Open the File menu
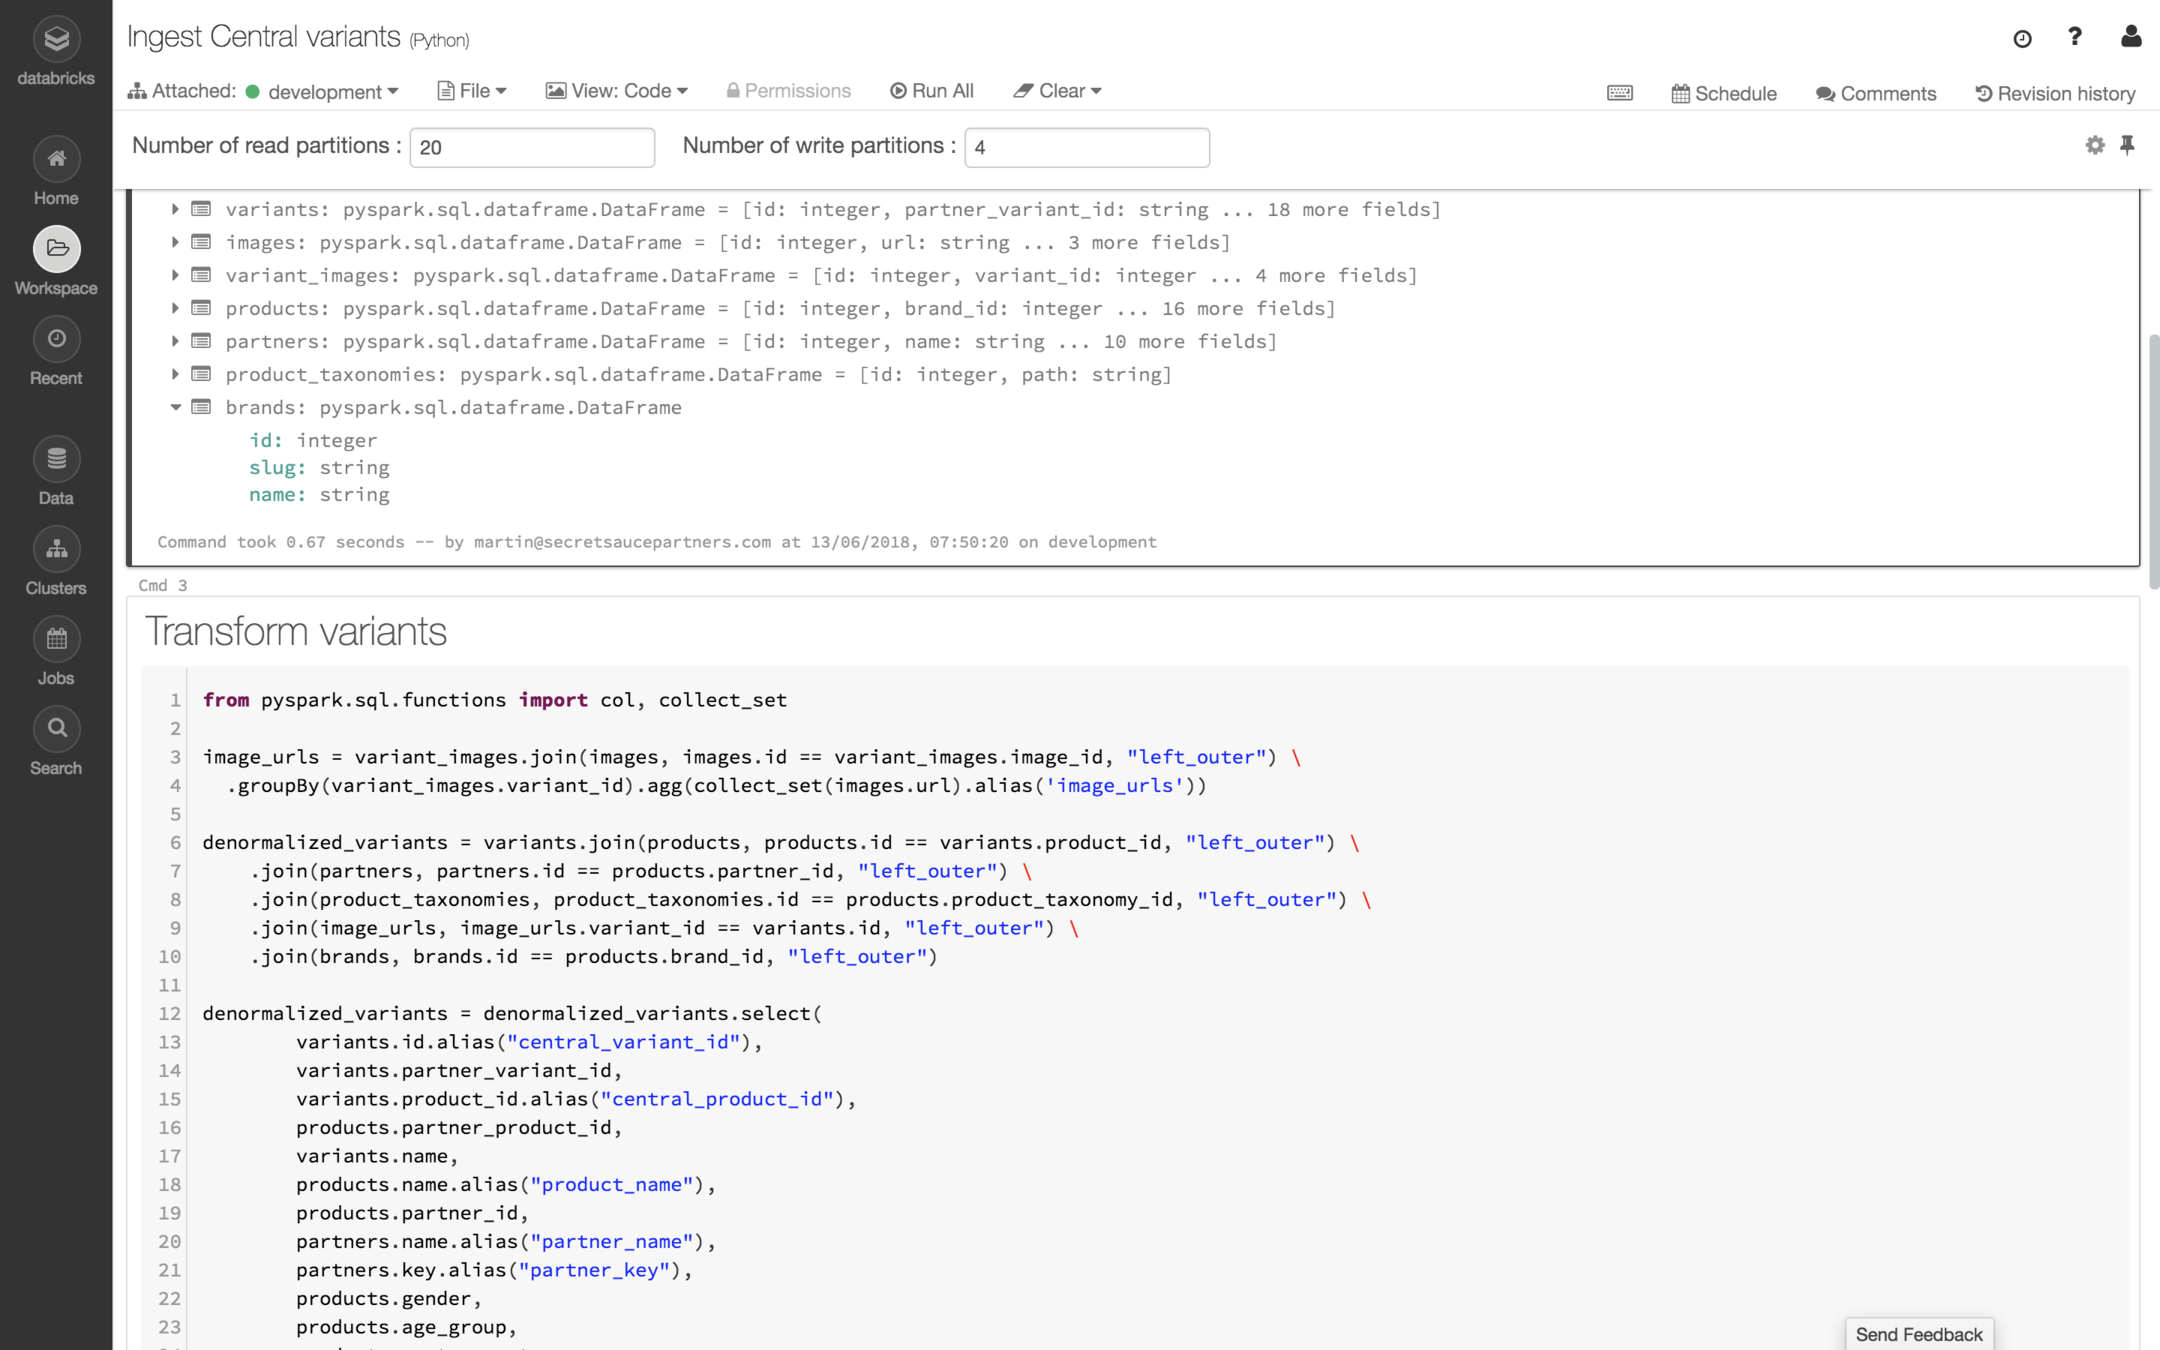2160x1350 pixels. tap(473, 91)
